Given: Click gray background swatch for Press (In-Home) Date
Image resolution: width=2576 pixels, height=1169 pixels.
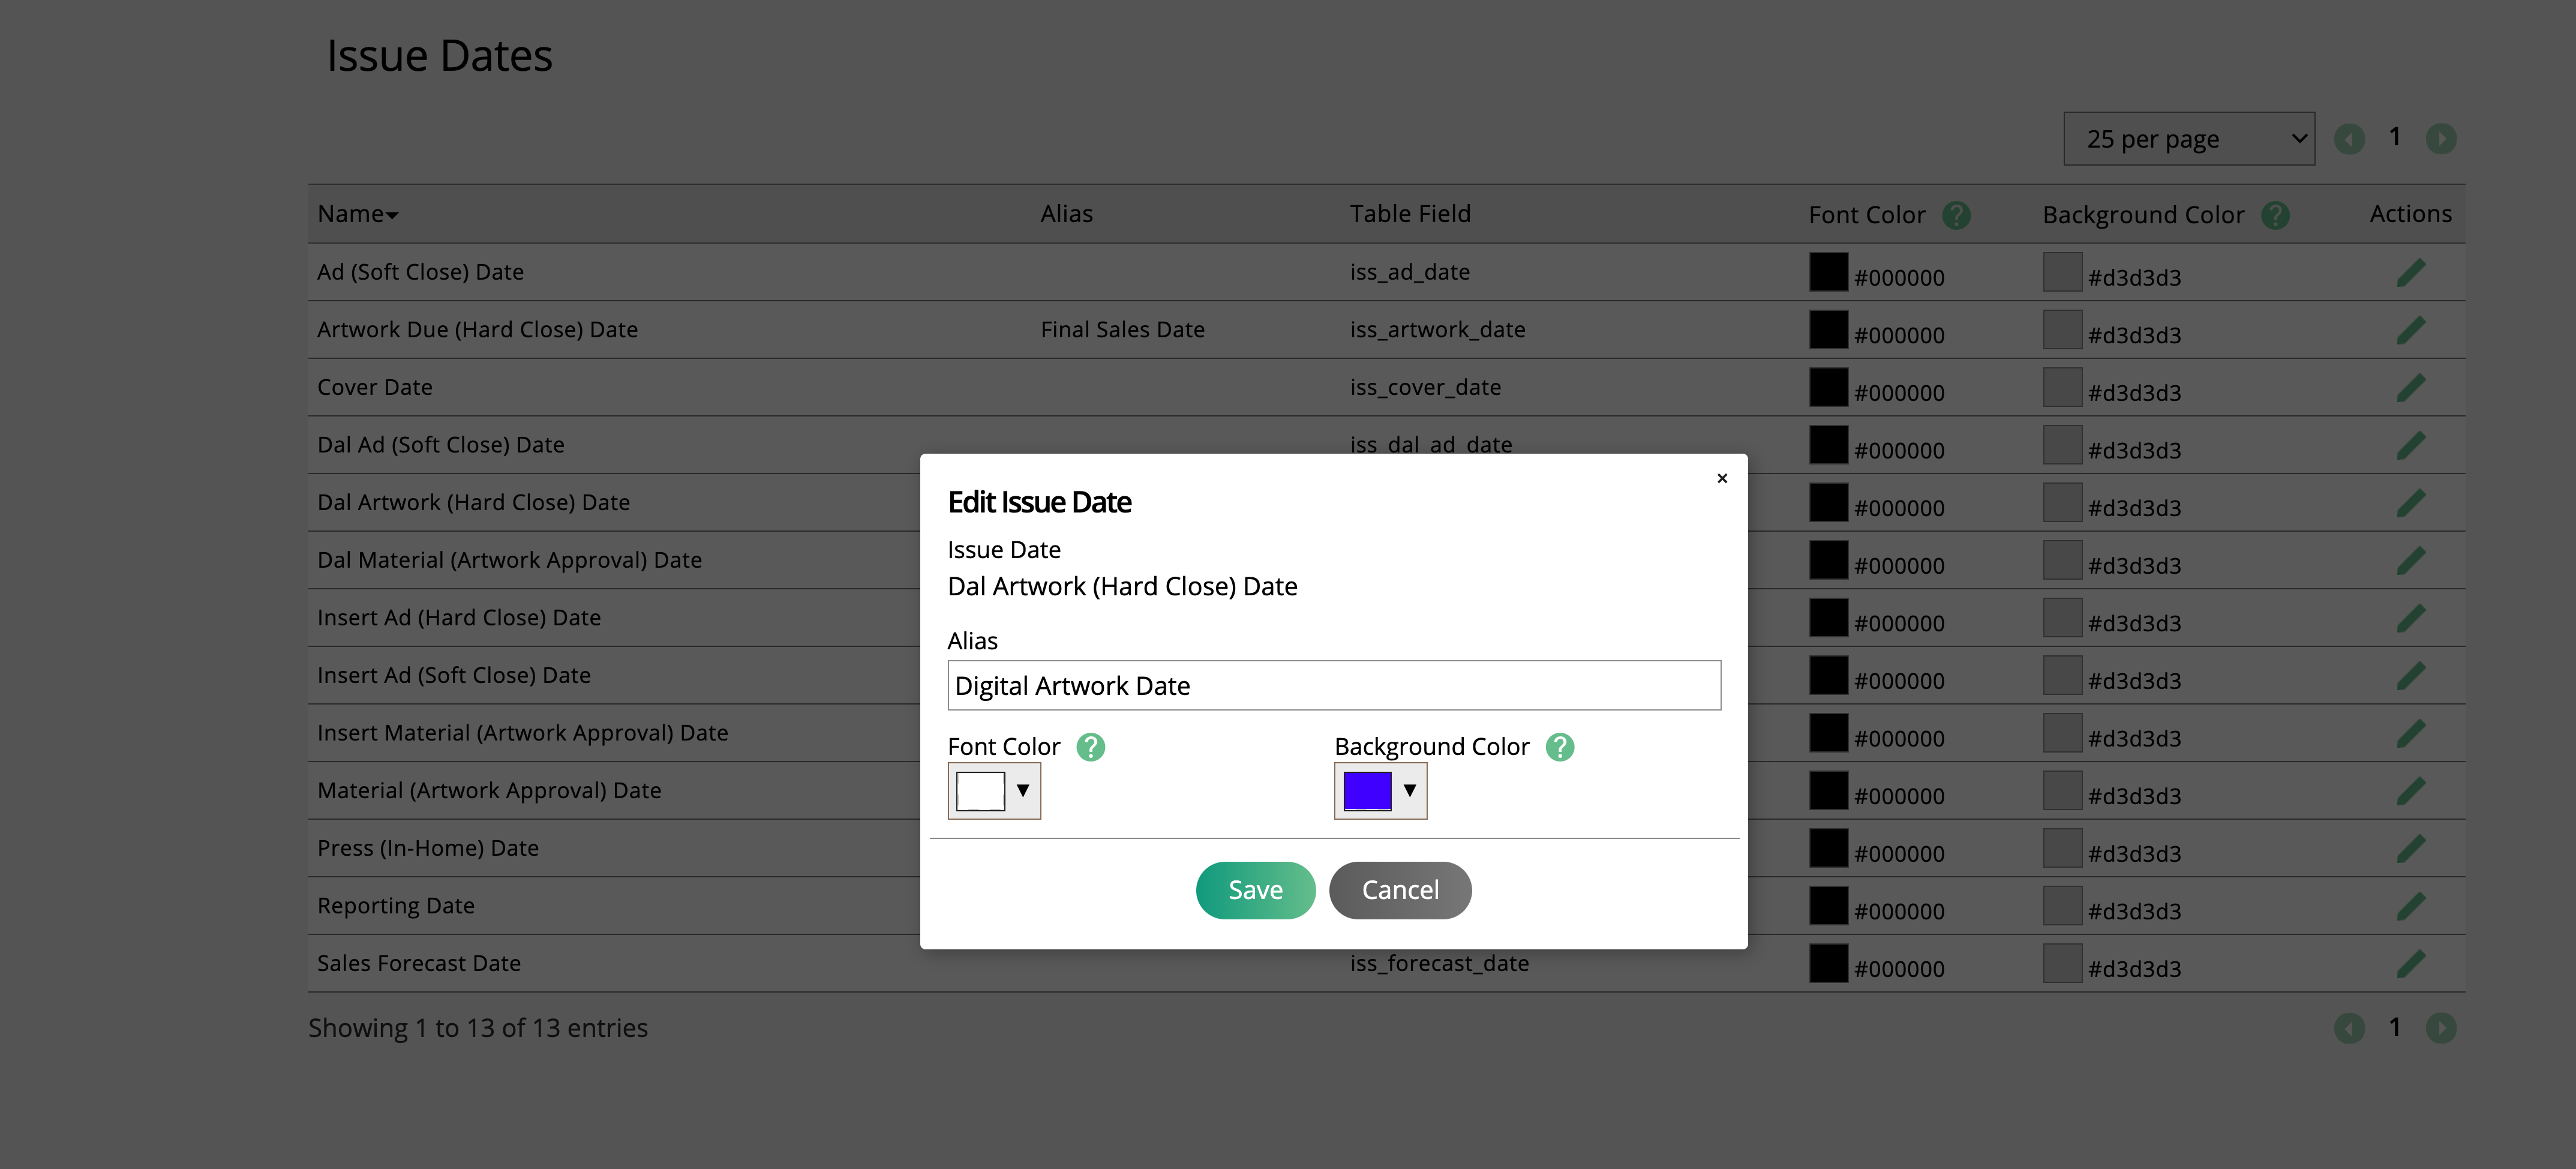Looking at the screenshot, I should pos(2062,848).
